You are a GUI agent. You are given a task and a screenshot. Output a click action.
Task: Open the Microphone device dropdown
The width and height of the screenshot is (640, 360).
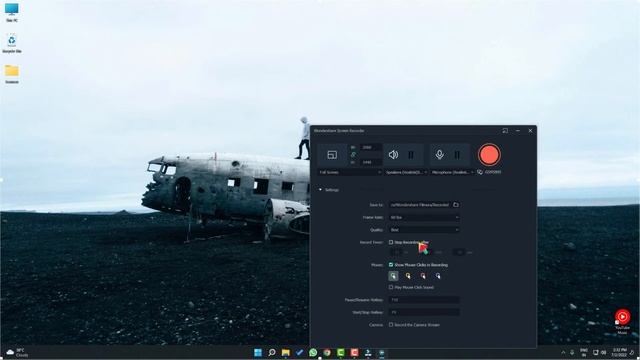[452, 172]
